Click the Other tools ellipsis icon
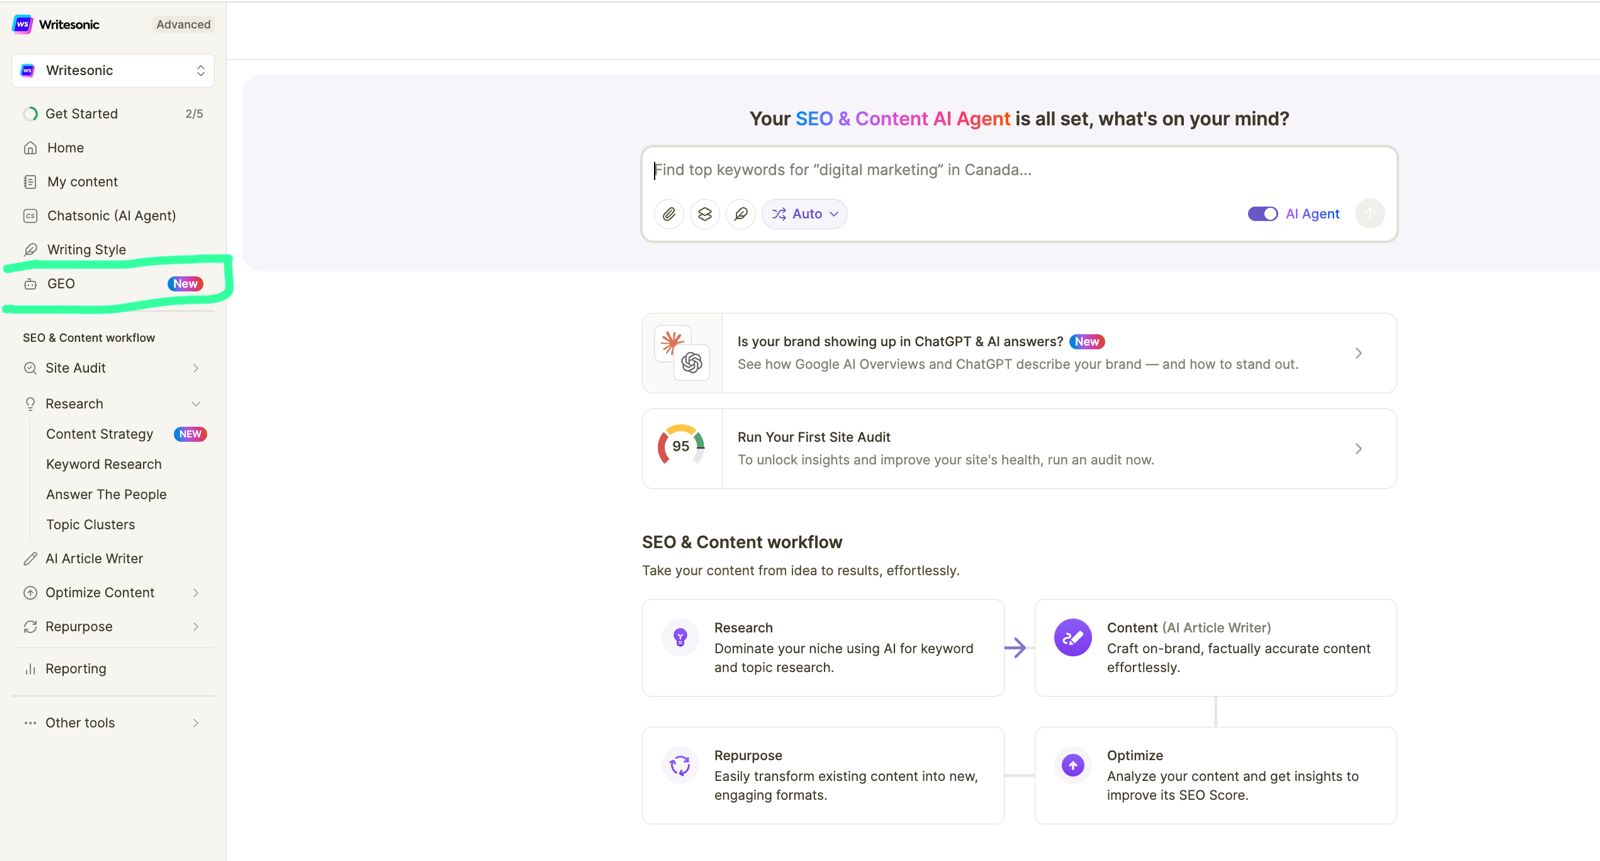Viewport: 1600px width, 861px height. click(30, 723)
